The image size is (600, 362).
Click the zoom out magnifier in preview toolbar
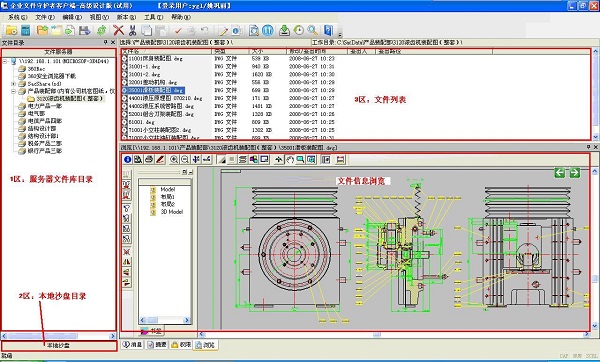point(185,160)
